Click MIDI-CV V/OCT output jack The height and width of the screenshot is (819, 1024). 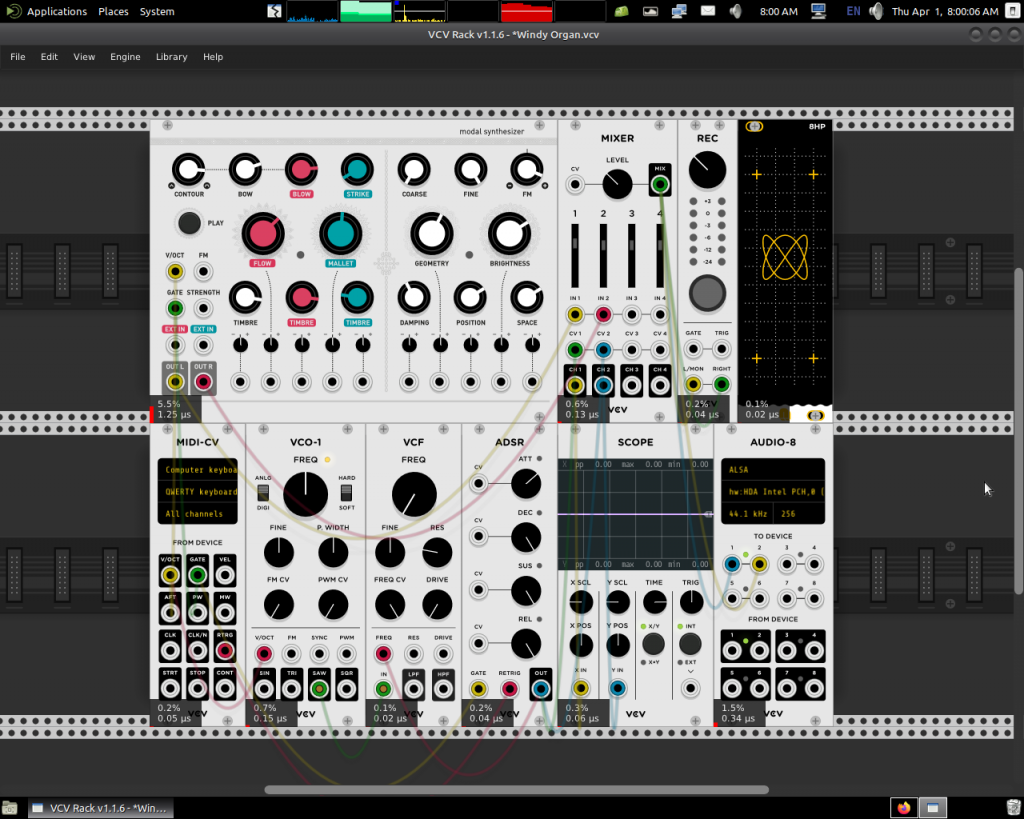click(170, 575)
